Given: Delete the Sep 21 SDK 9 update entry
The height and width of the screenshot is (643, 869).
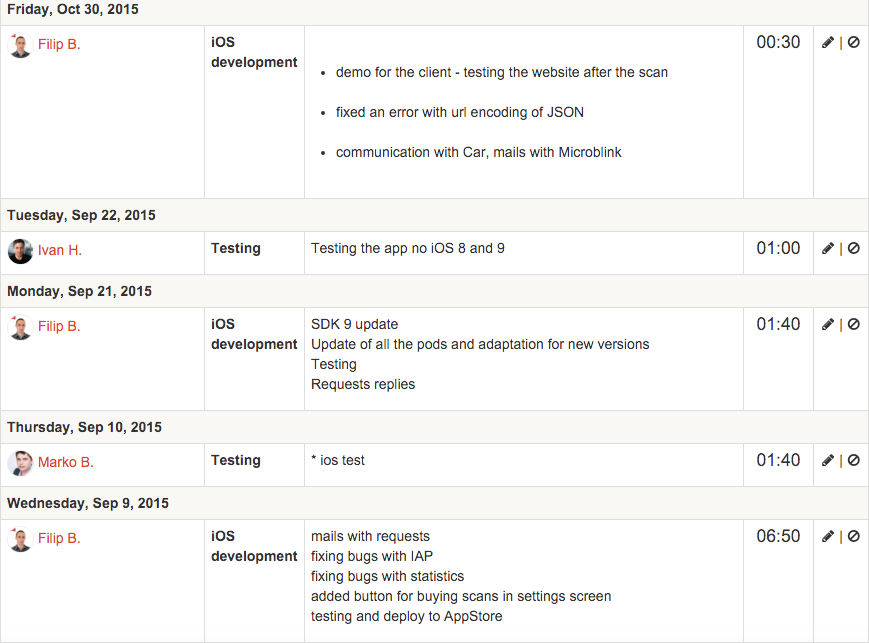Looking at the screenshot, I should point(854,325).
